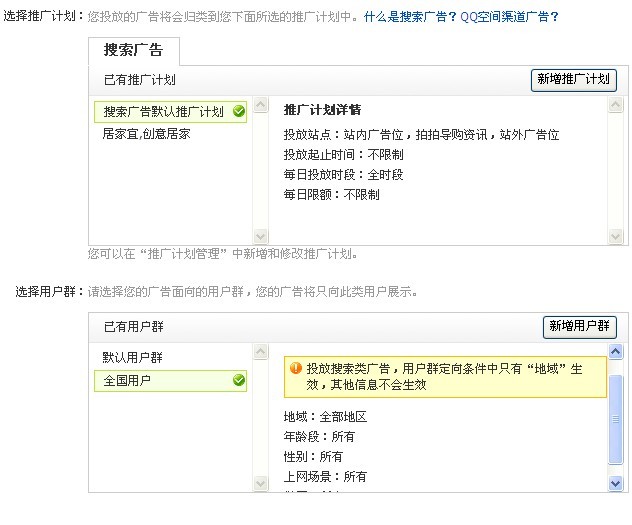Screen dimensions: 632x525
Task: Click blue up arrow of user group details scrollbar
Action: [x=615, y=352]
